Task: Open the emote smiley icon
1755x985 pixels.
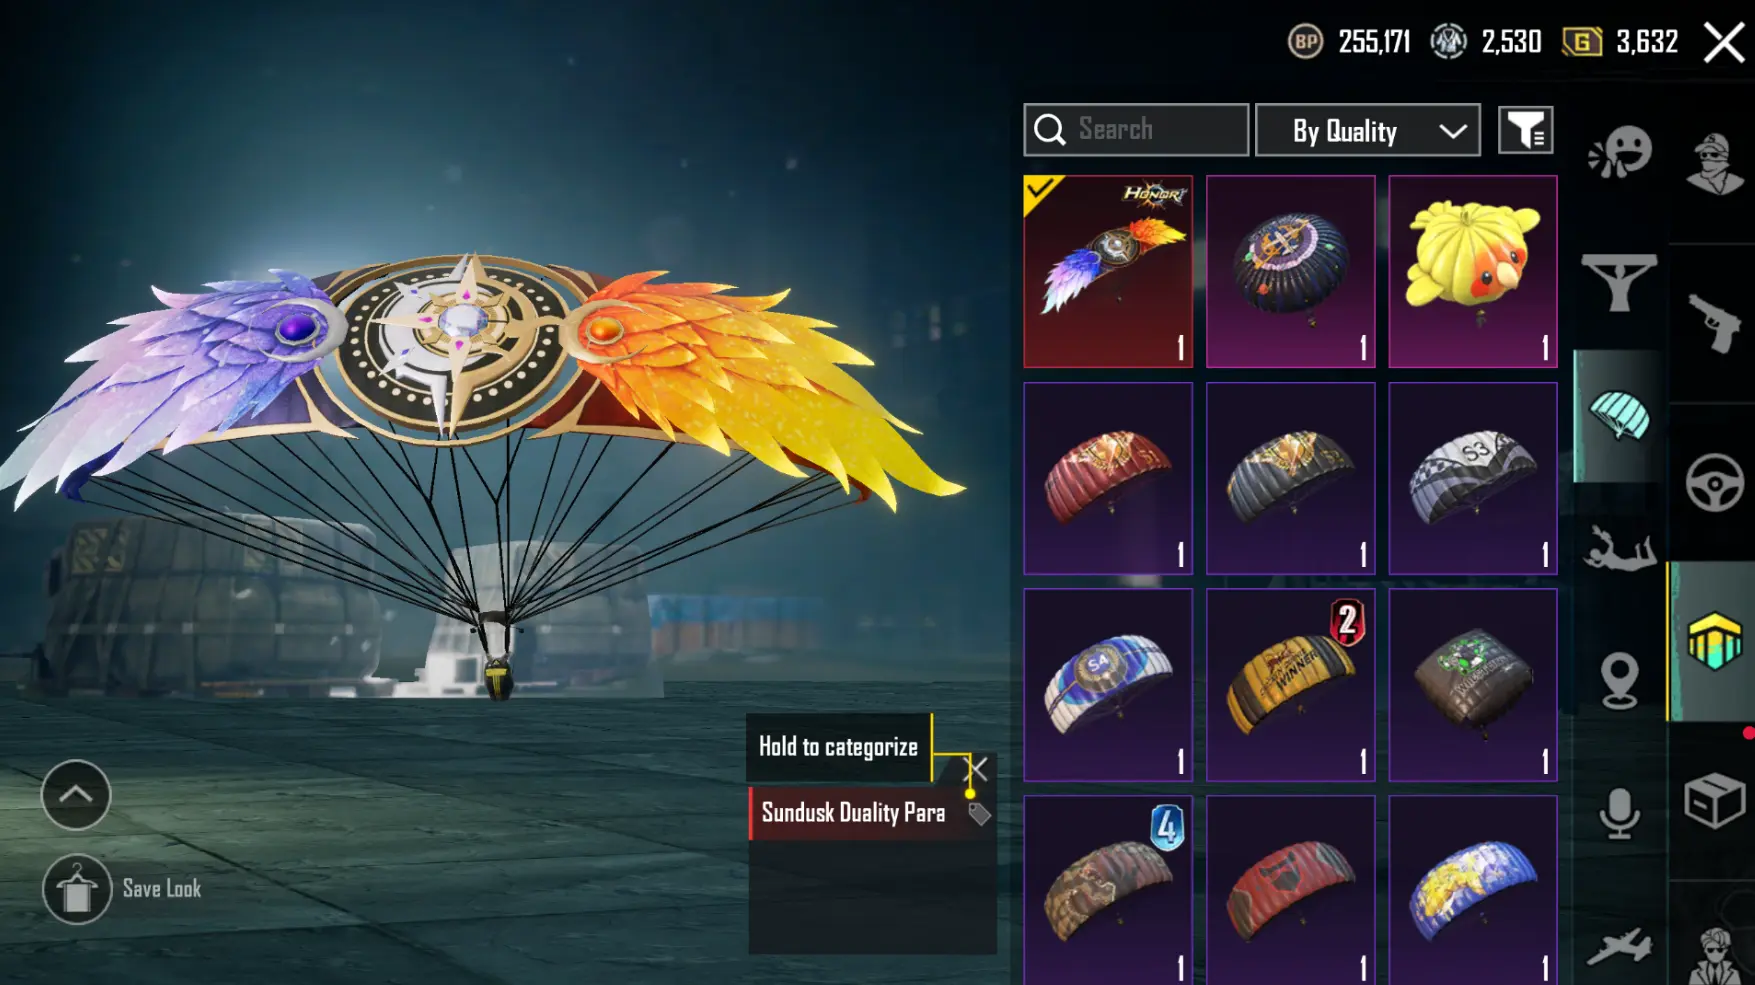Action: pyautogui.click(x=1619, y=153)
